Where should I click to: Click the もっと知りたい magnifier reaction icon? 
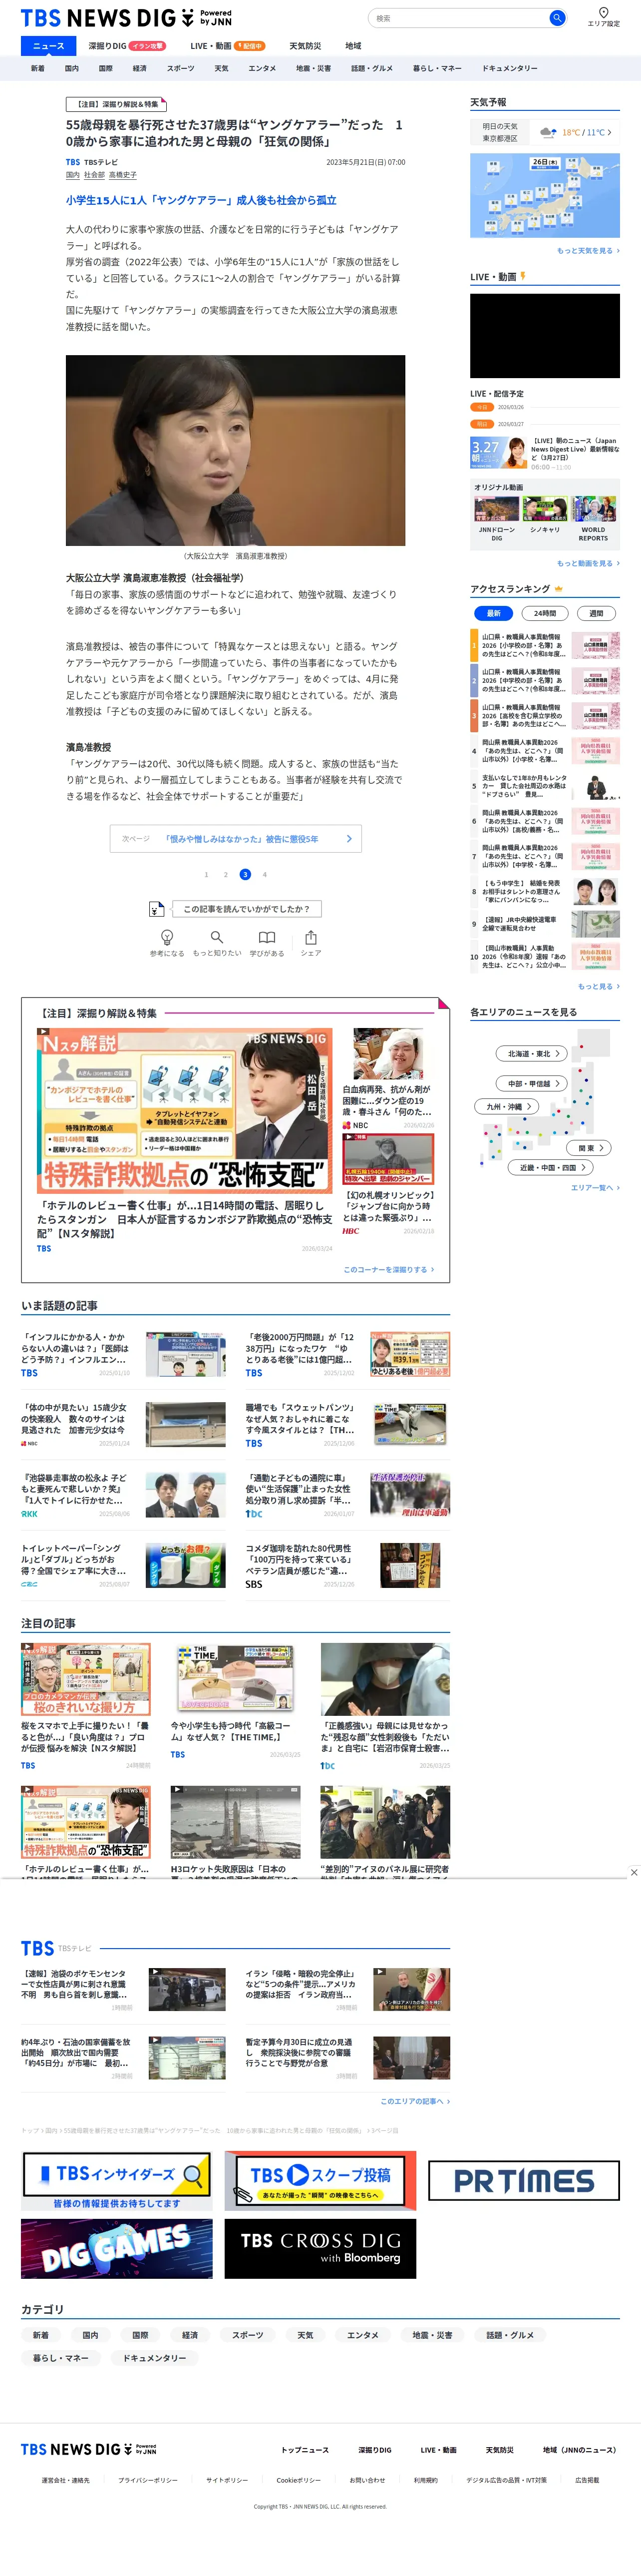tap(216, 937)
